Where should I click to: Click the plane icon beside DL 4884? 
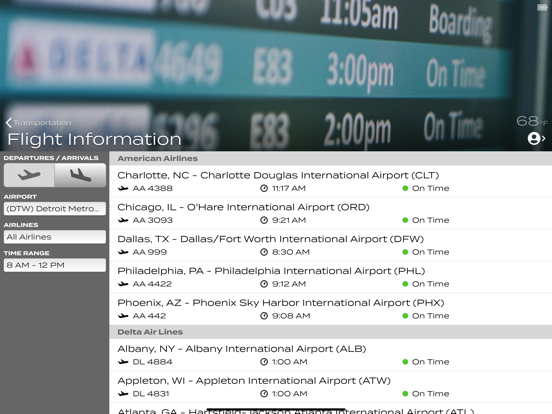point(123,362)
